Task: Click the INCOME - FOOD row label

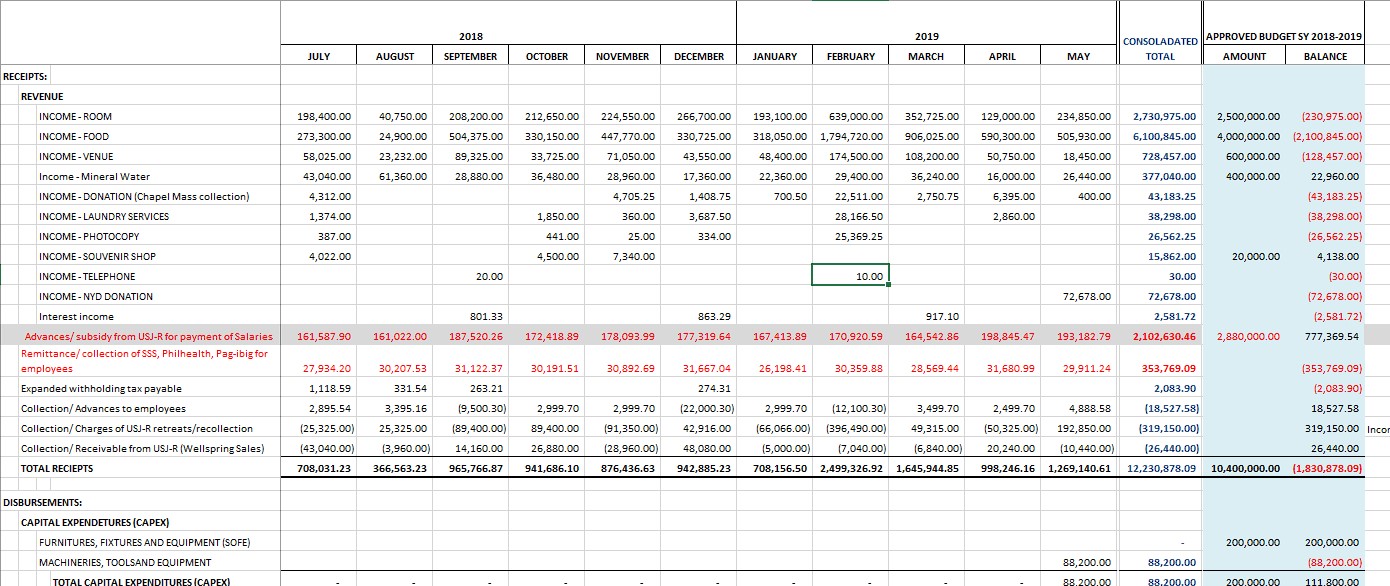Action: pos(74,137)
